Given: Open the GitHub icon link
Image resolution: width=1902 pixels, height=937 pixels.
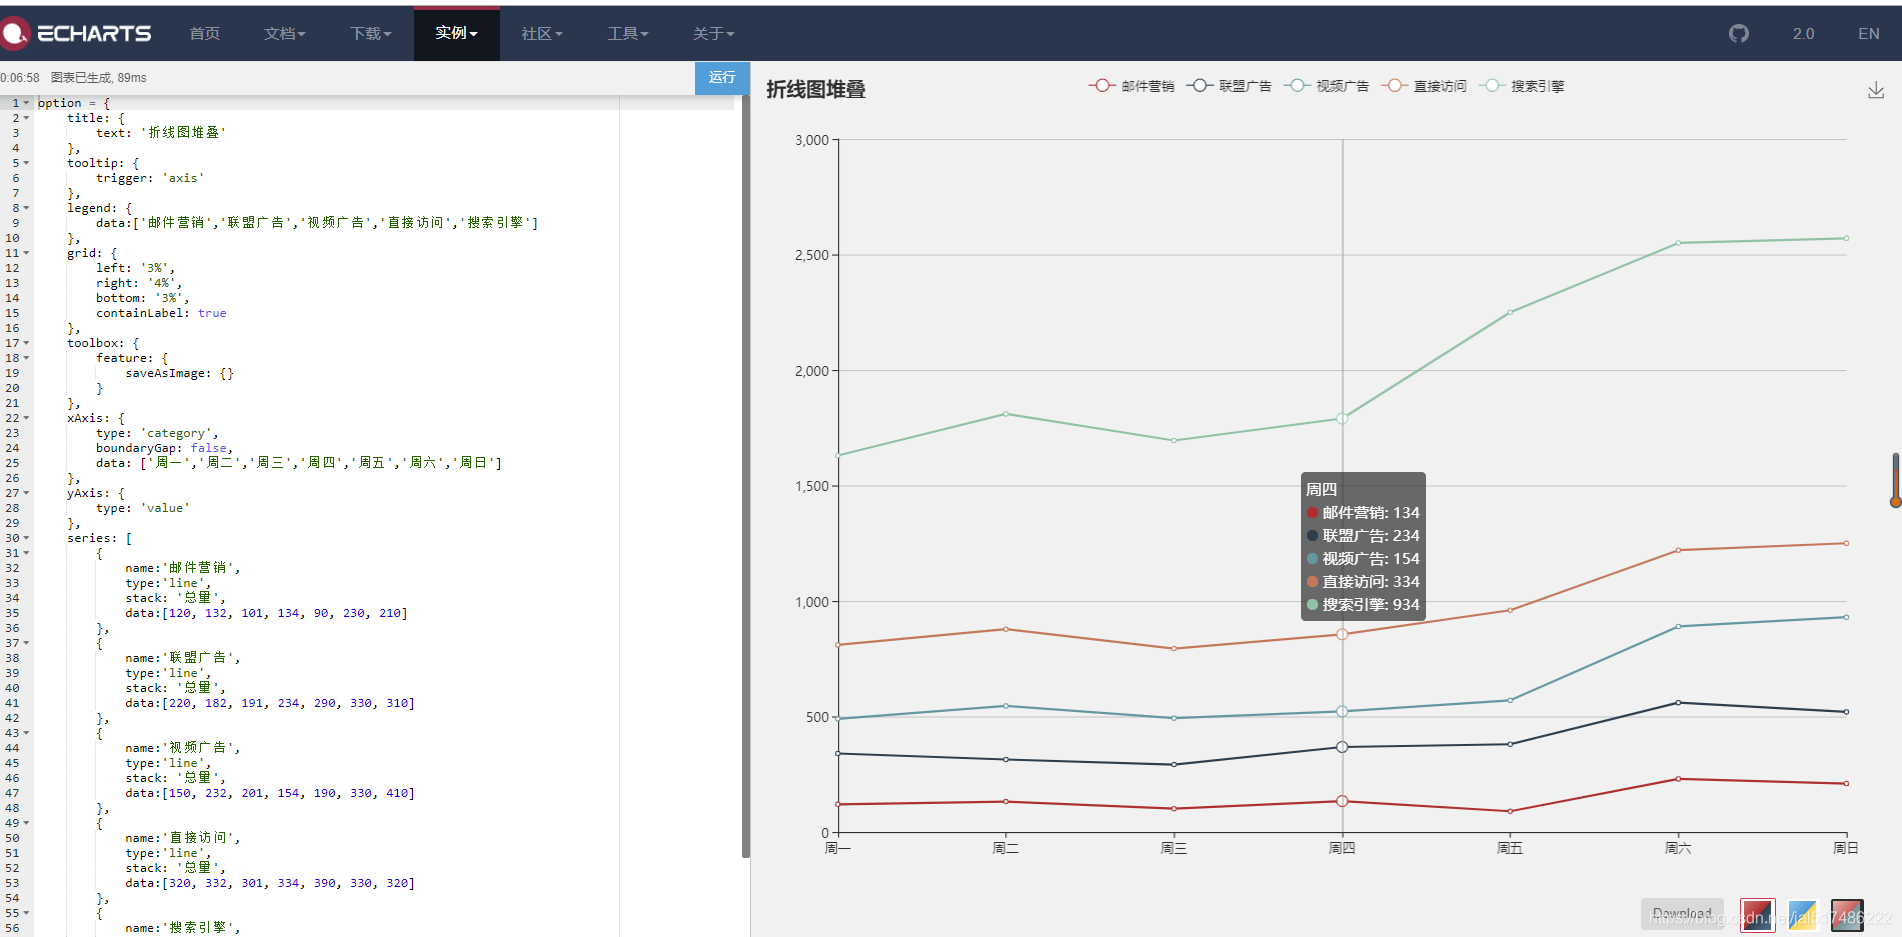Looking at the screenshot, I should pyautogui.click(x=1739, y=33).
